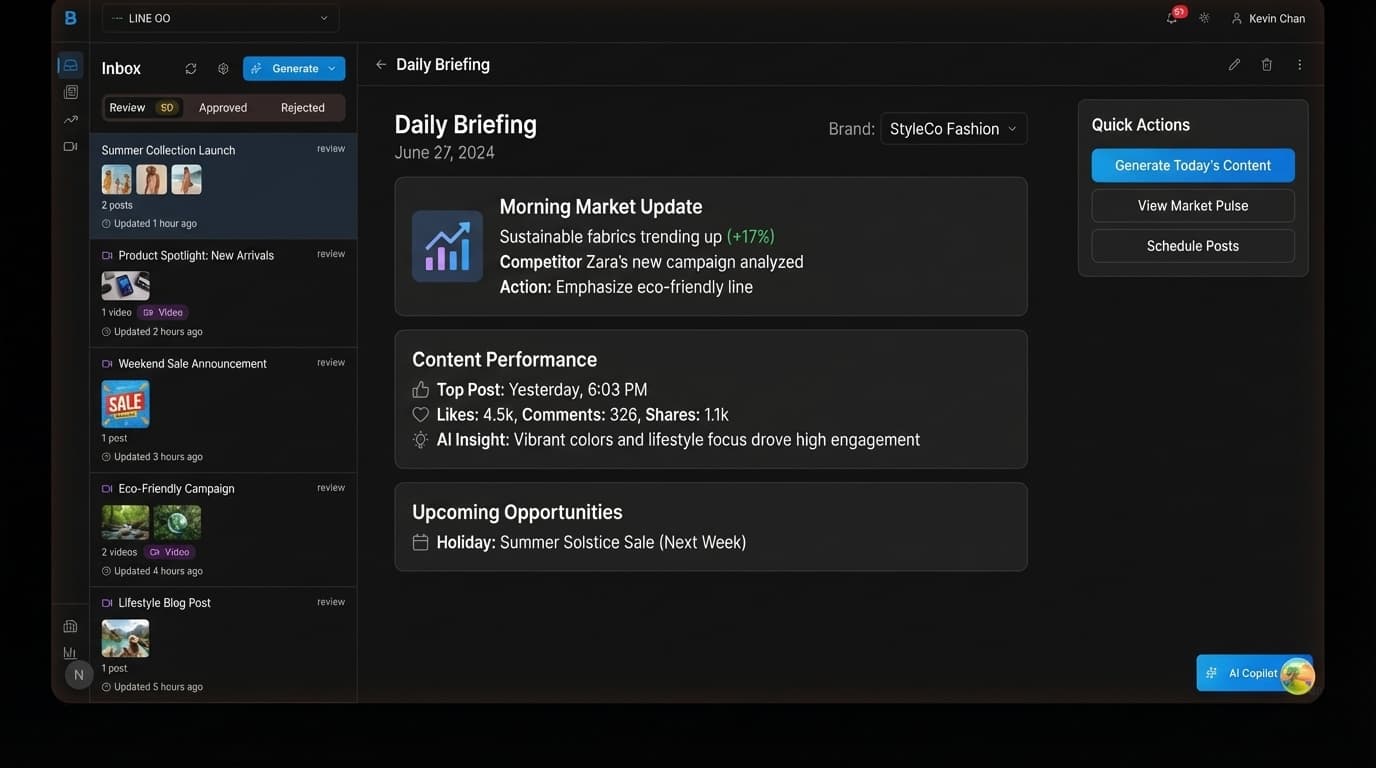Edit the Daily Briefing with the pencil icon
Image resolution: width=1376 pixels, height=768 pixels.
1232,63
